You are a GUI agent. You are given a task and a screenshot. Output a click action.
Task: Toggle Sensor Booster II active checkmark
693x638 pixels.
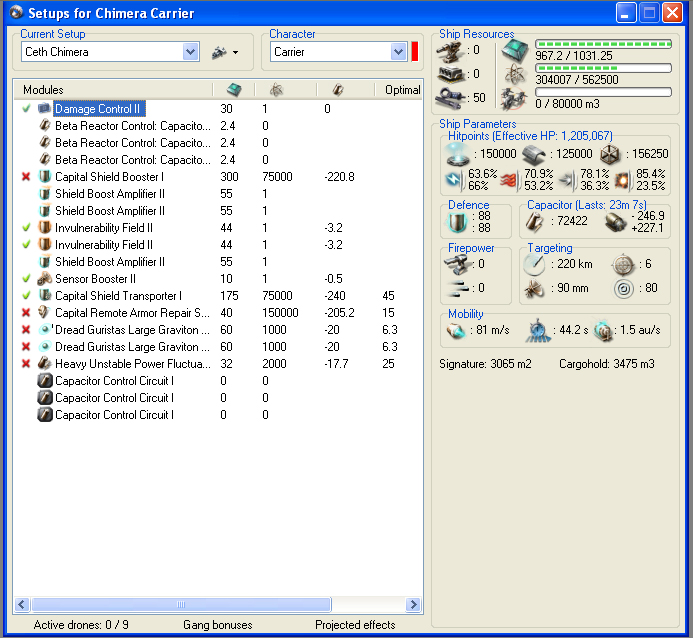pyautogui.click(x=26, y=278)
